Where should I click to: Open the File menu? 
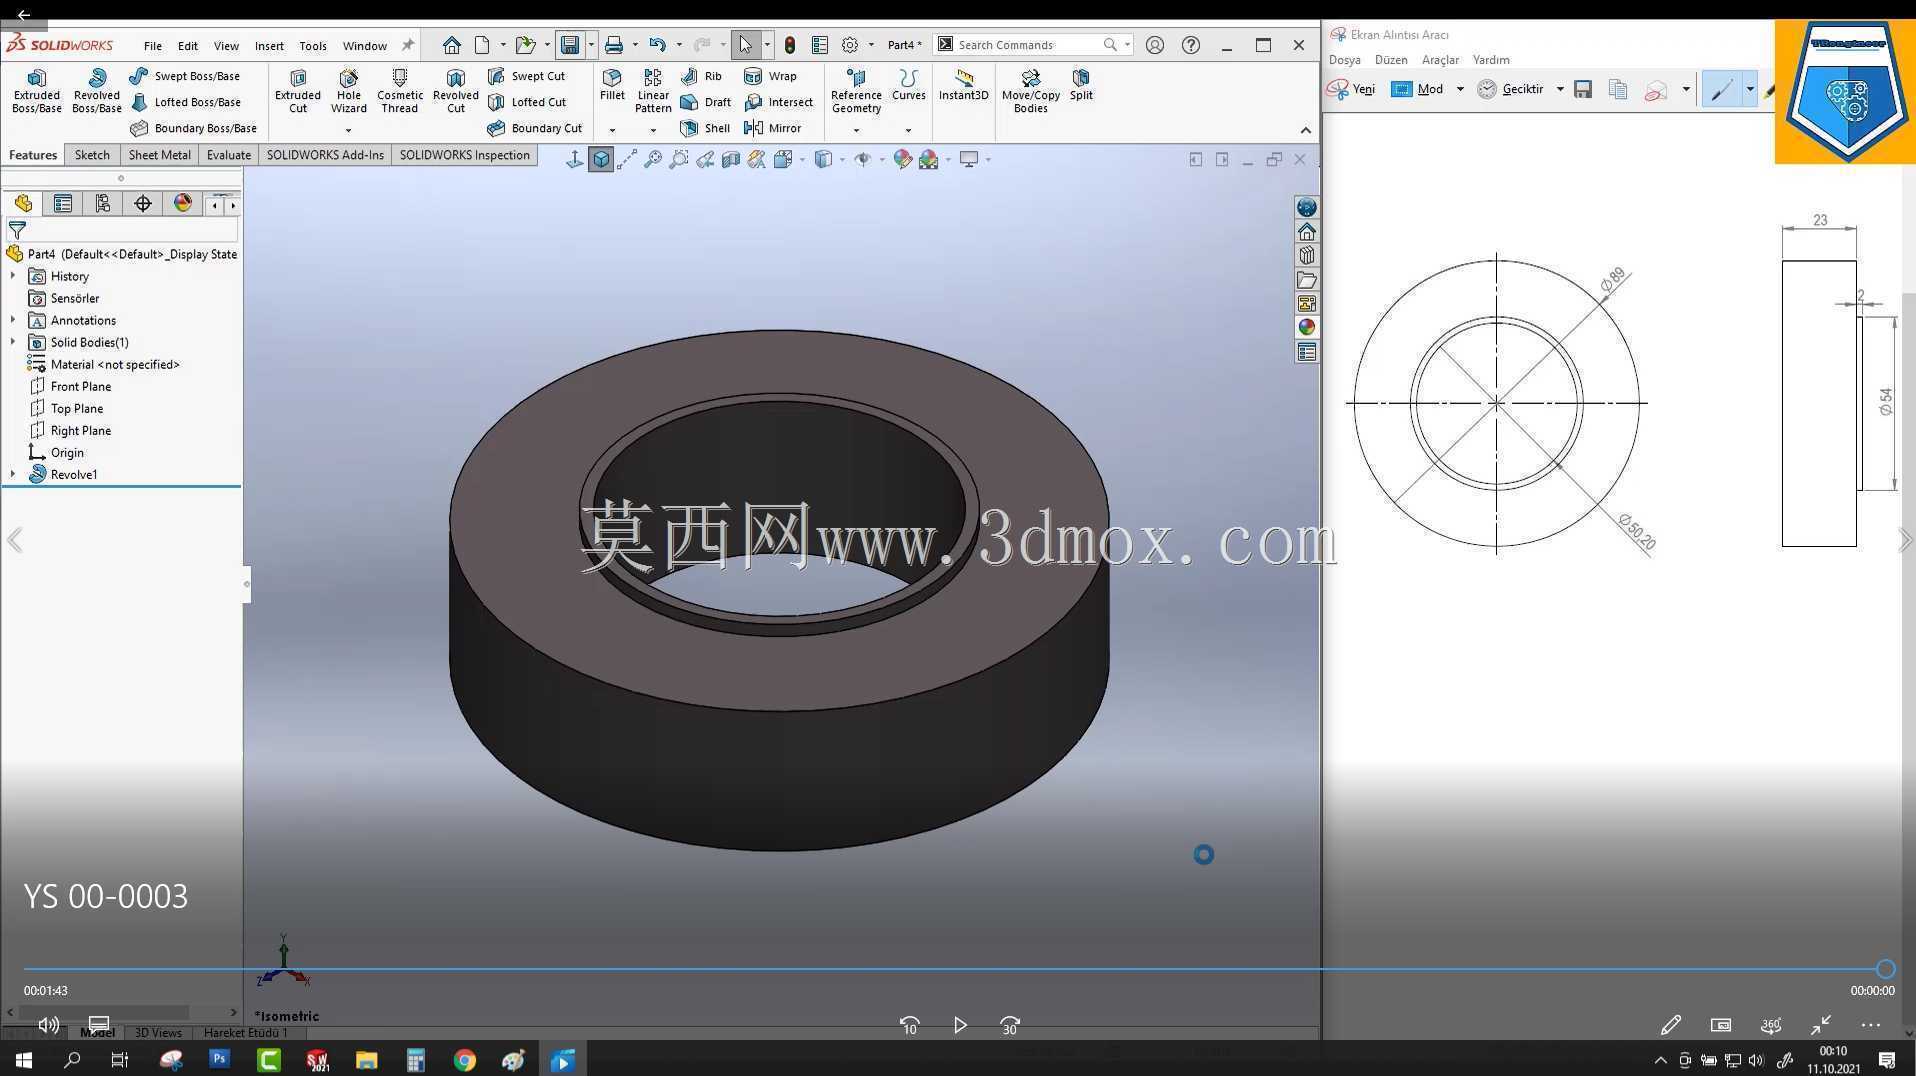[x=152, y=46]
